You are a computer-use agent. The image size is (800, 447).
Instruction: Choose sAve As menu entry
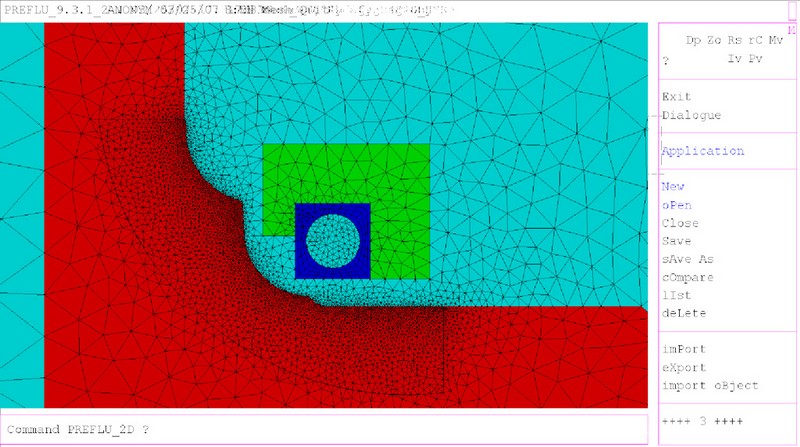[688, 259]
